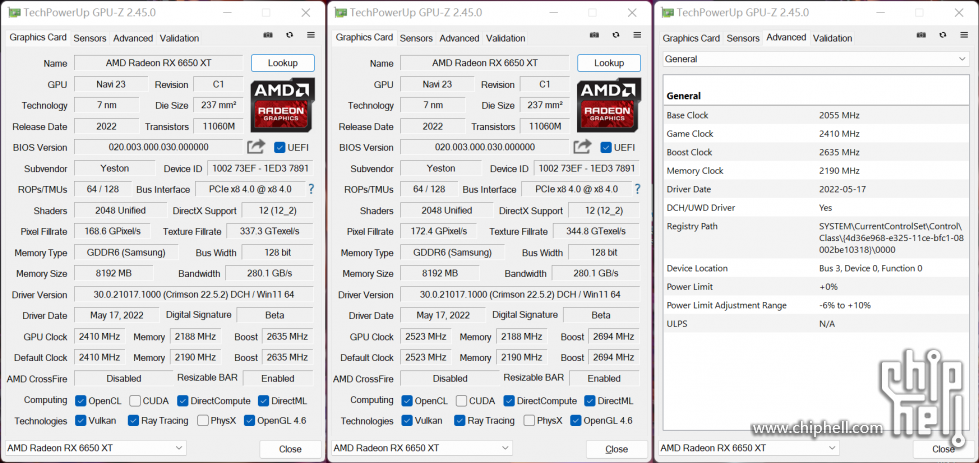This screenshot has width=979, height=463.
Task: Toggle Ray Tracing checkbox in middle window
Action: [x=460, y=421]
